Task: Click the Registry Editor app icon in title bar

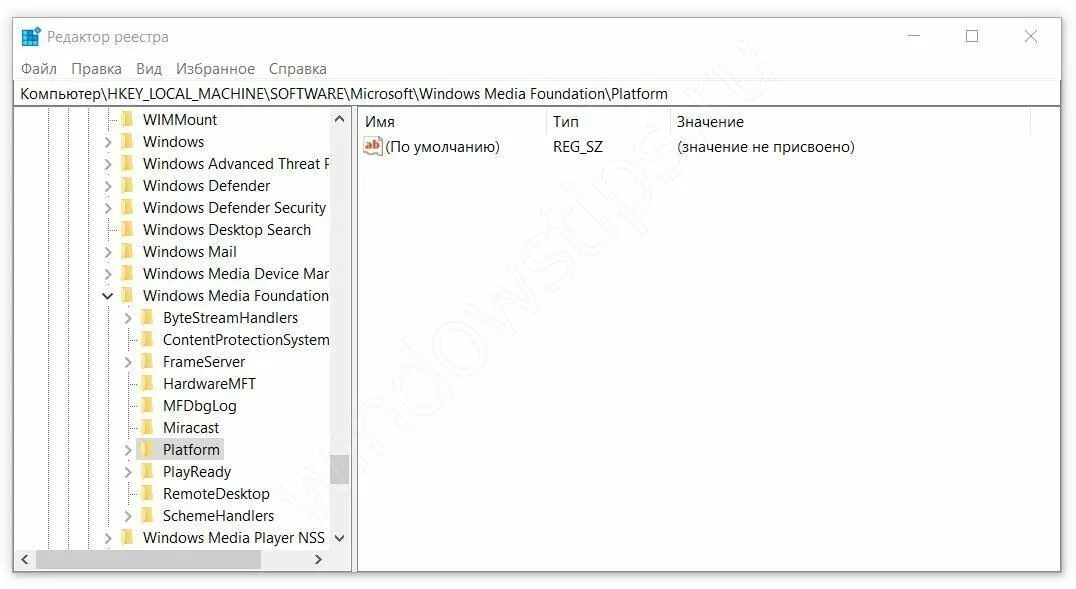Action: pos(31,36)
